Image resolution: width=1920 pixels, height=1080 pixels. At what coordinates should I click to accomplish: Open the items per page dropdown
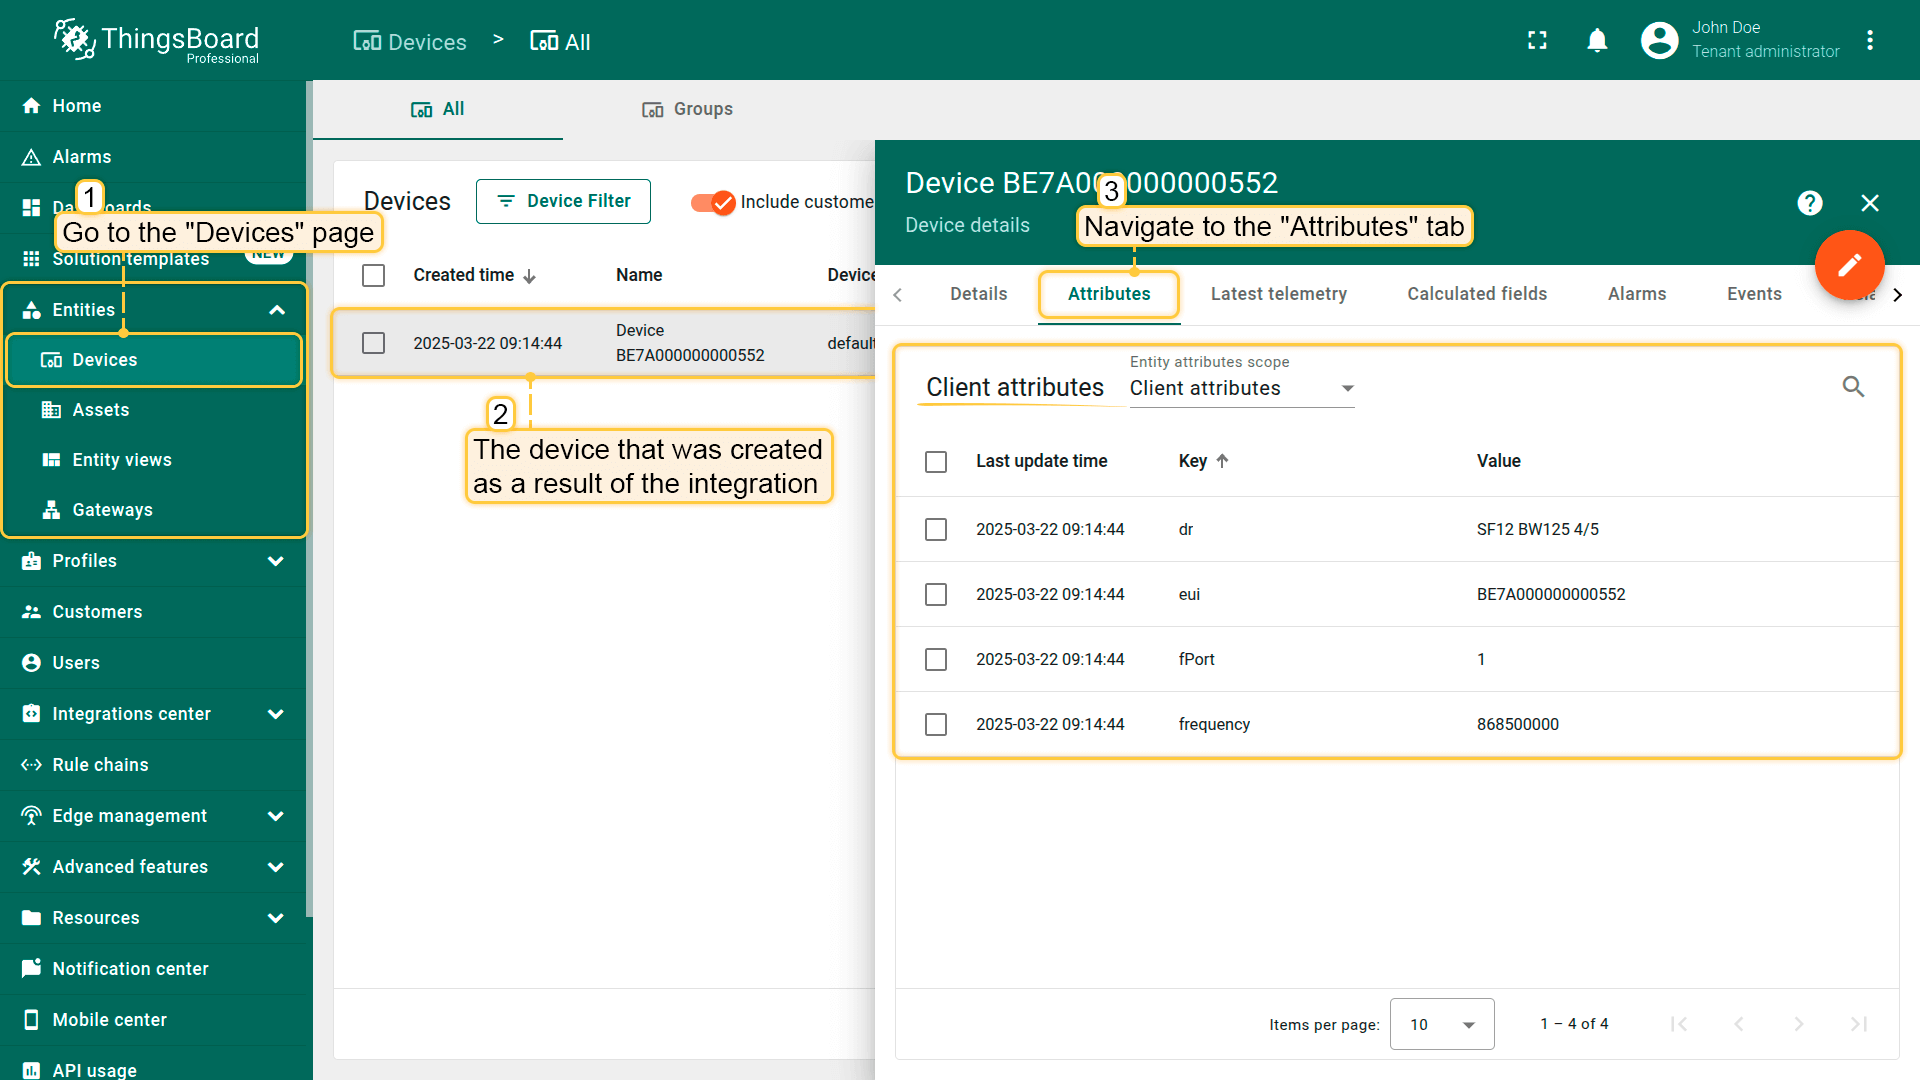pyautogui.click(x=1441, y=1024)
